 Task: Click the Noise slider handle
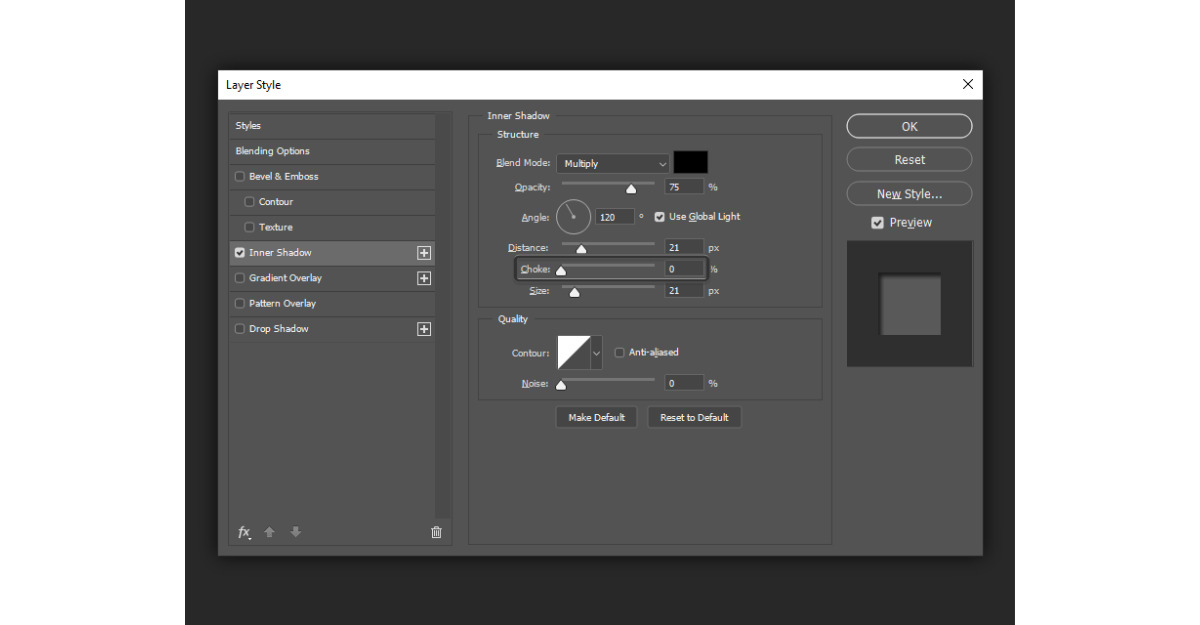point(561,384)
